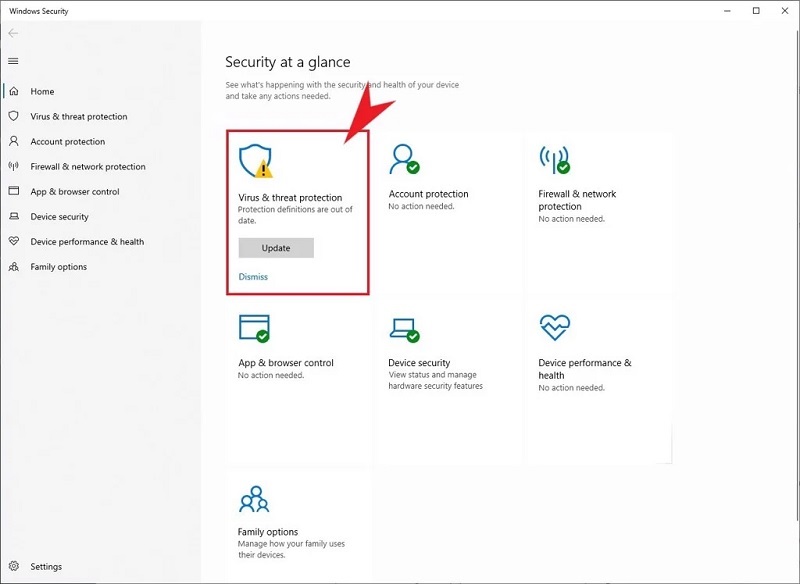
Task: Select Device security in the sidebar
Action: tap(59, 216)
